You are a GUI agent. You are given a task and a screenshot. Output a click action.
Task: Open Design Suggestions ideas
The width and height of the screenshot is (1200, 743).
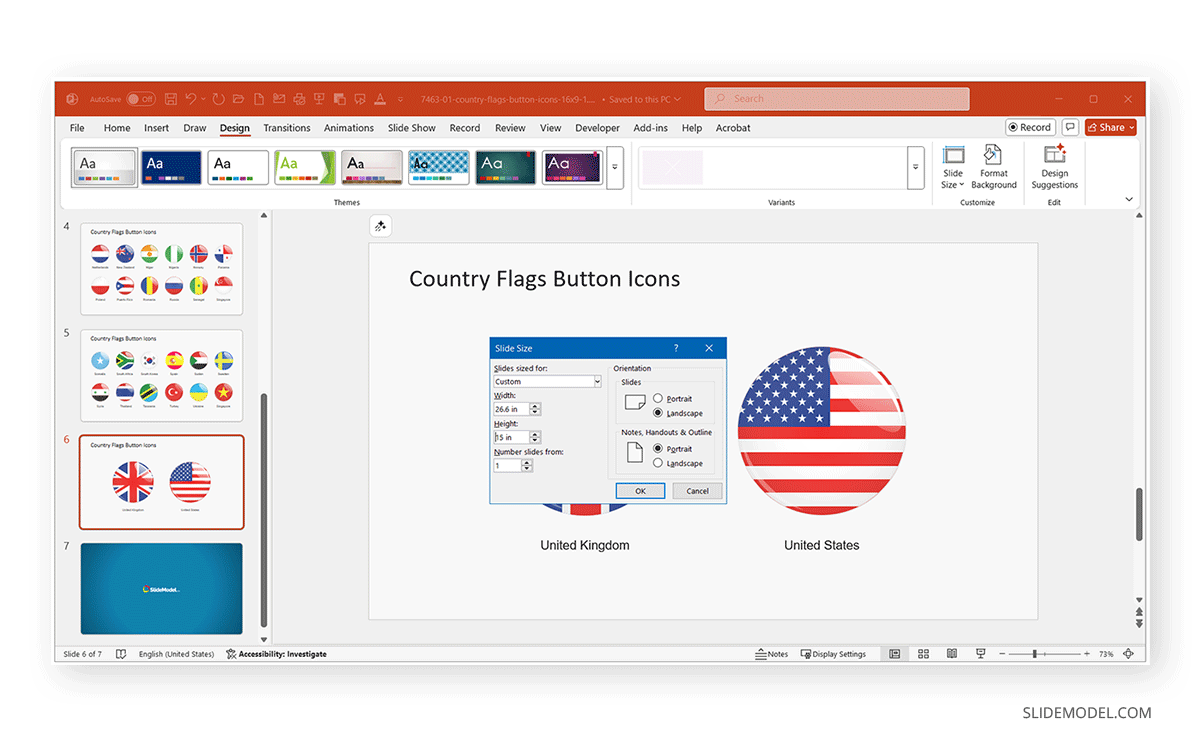coord(1054,168)
